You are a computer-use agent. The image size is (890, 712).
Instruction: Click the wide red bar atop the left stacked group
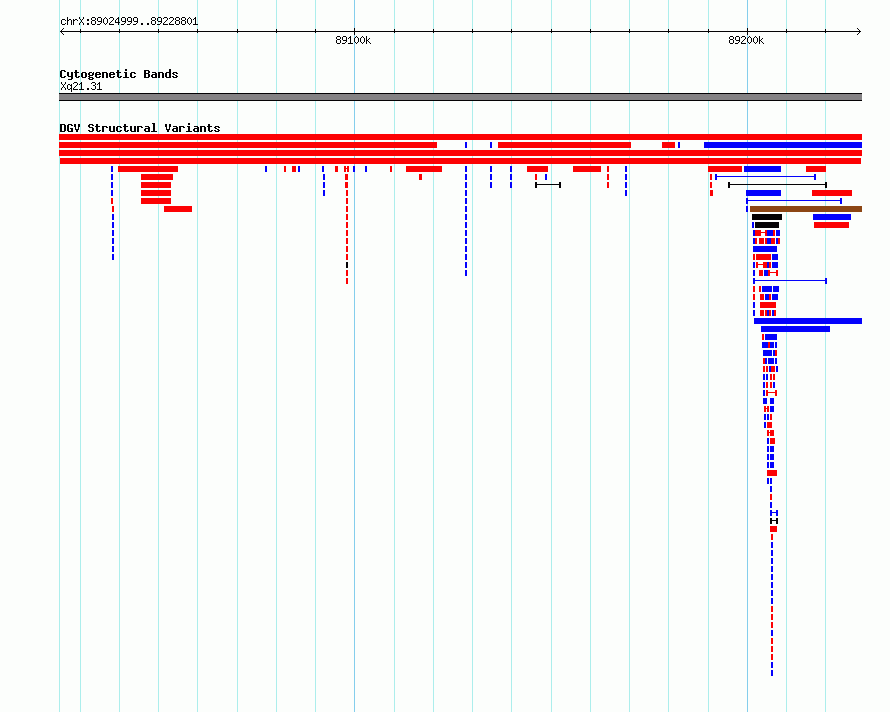click(148, 169)
